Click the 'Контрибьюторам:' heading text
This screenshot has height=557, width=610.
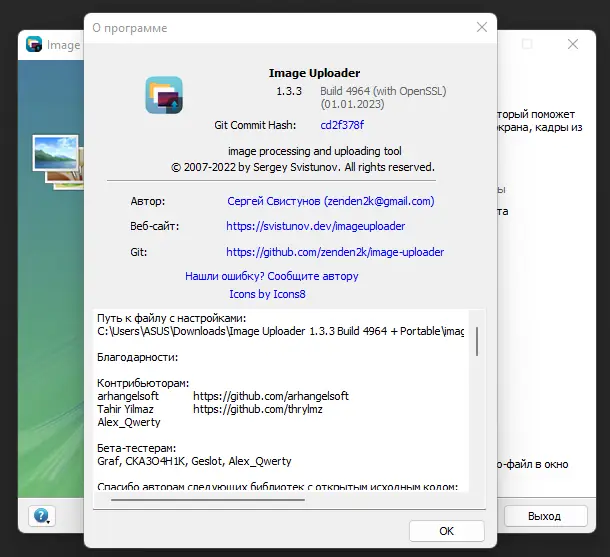(x=143, y=383)
